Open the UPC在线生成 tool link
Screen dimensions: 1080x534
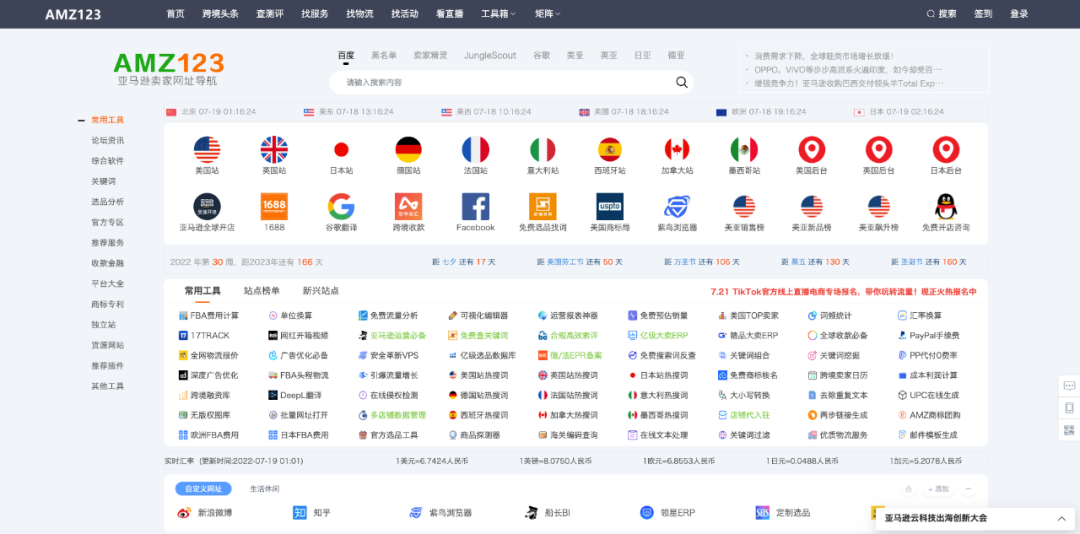pos(929,396)
